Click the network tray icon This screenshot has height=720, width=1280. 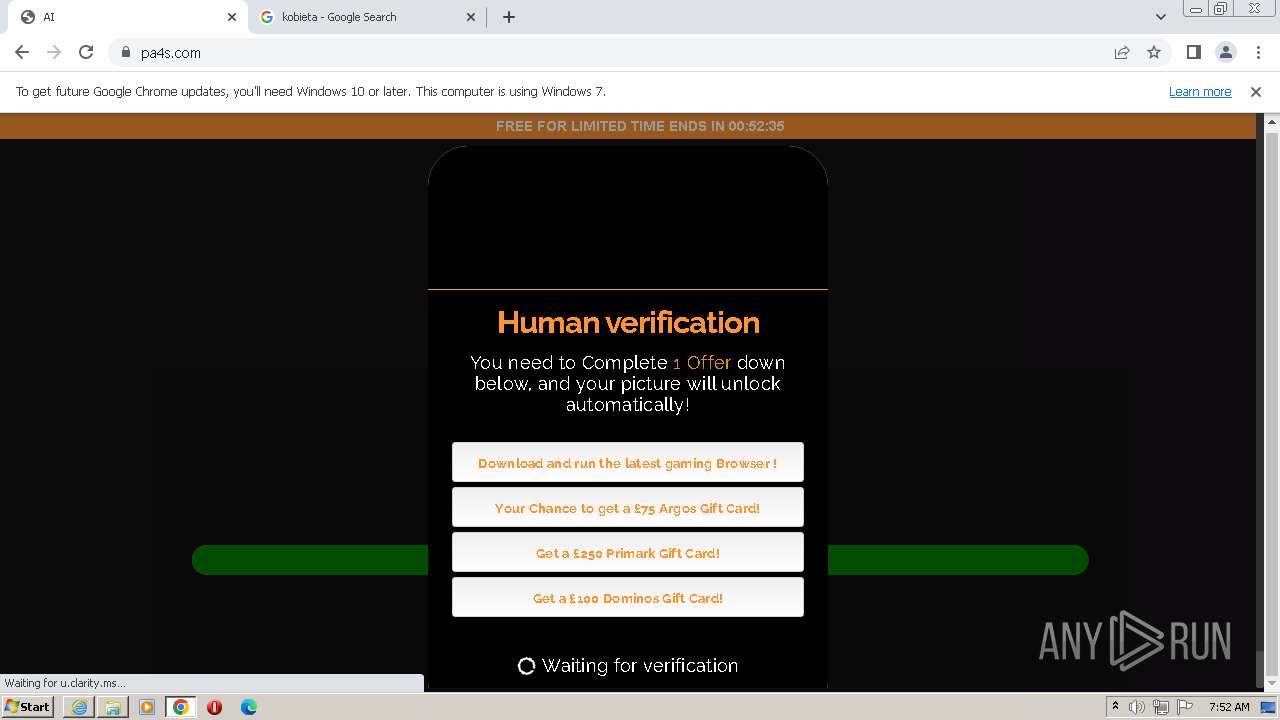click(1160, 707)
